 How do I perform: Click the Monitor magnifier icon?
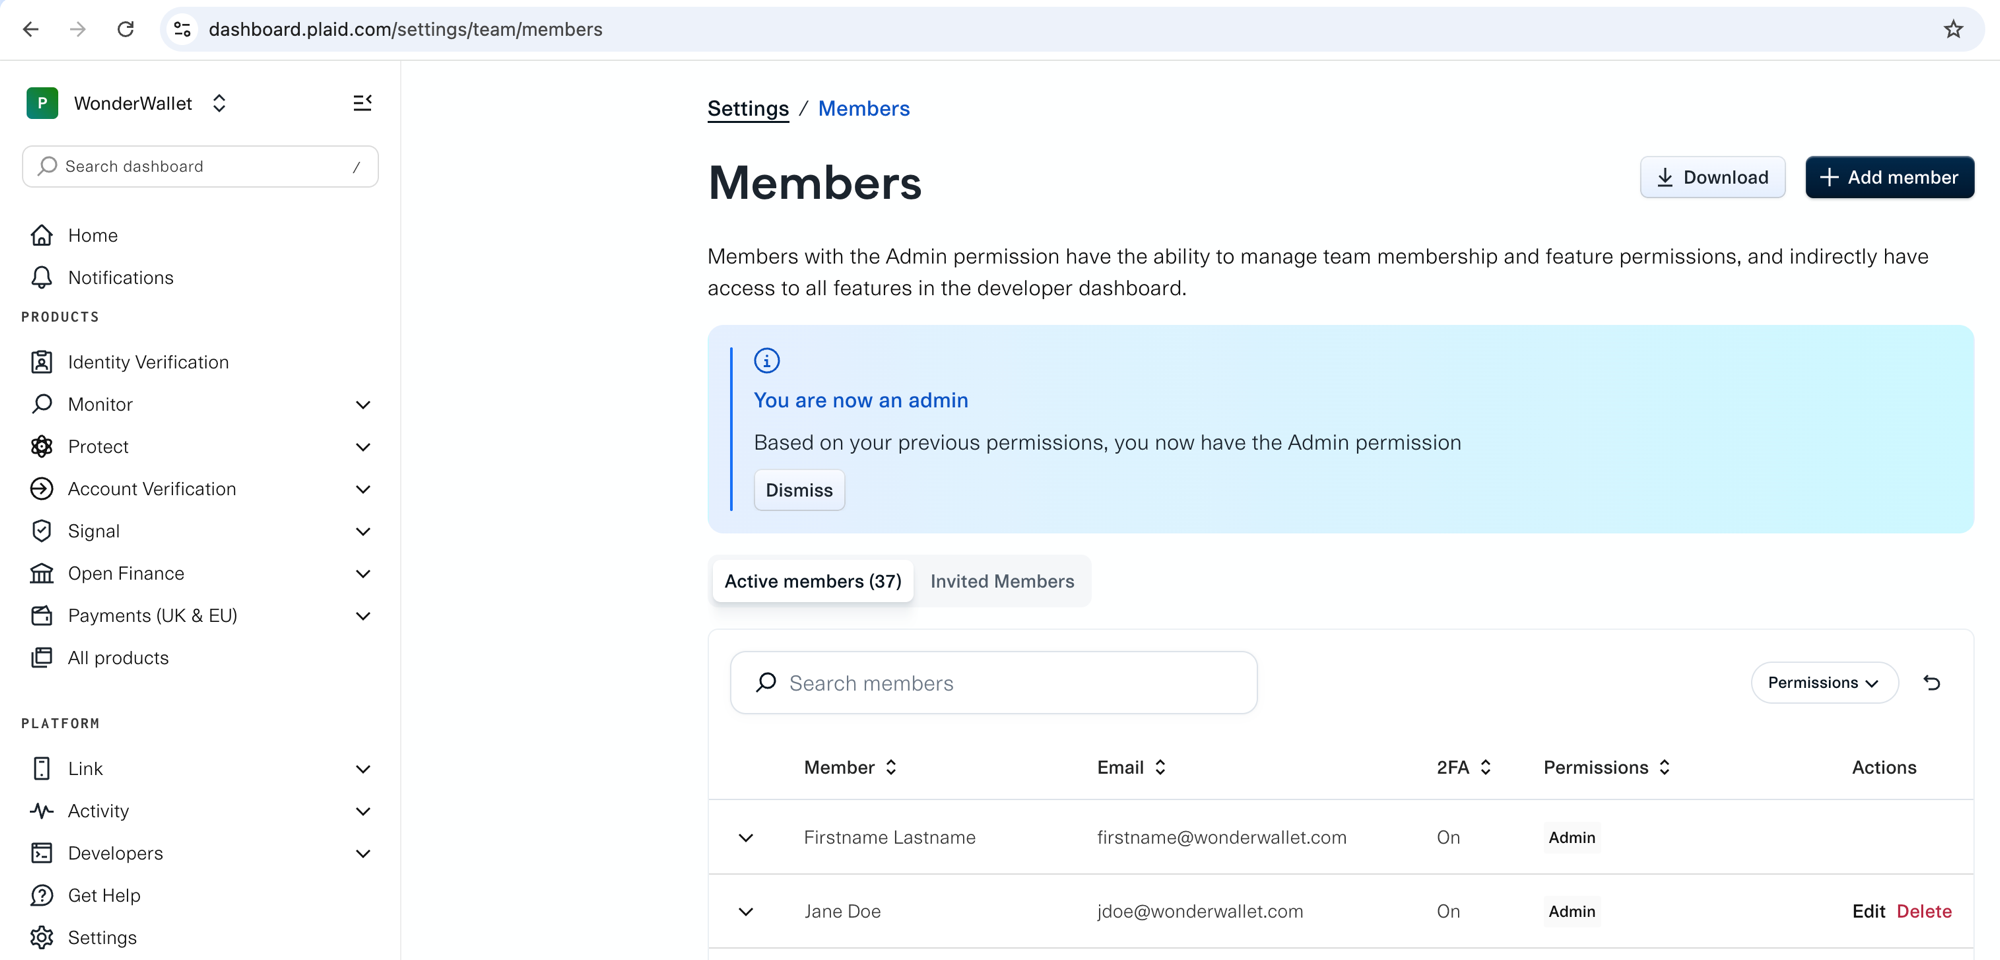click(x=41, y=404)
